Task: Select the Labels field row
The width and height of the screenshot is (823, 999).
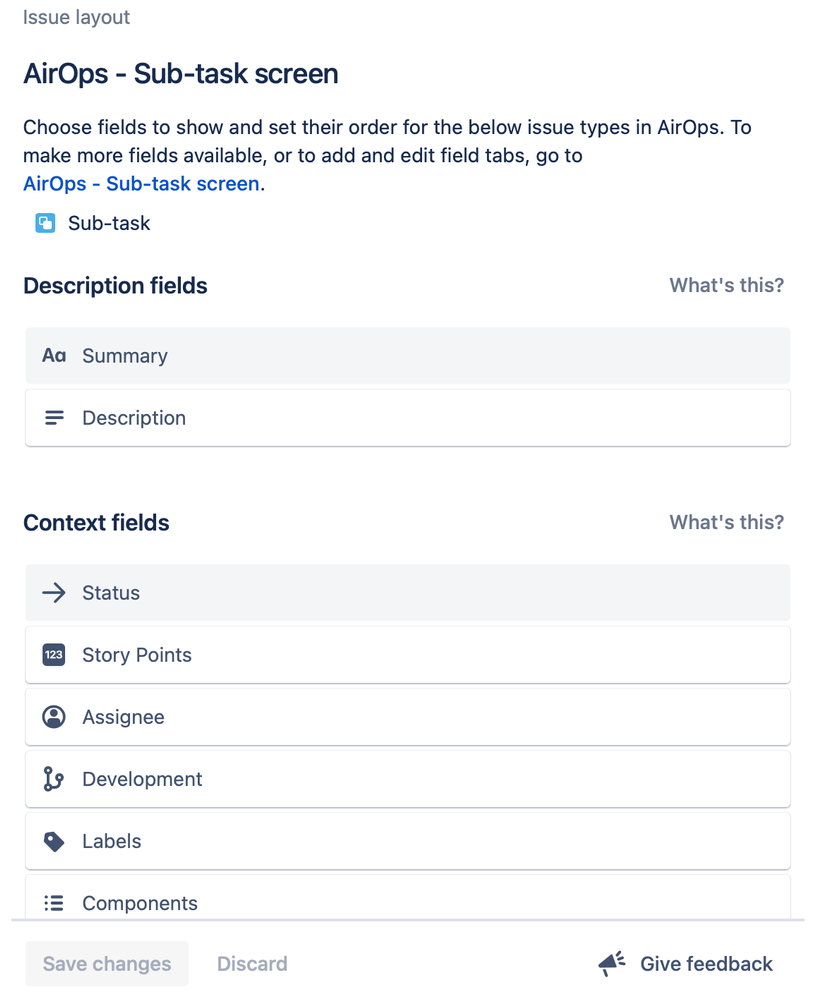Action: pos(408,841)
